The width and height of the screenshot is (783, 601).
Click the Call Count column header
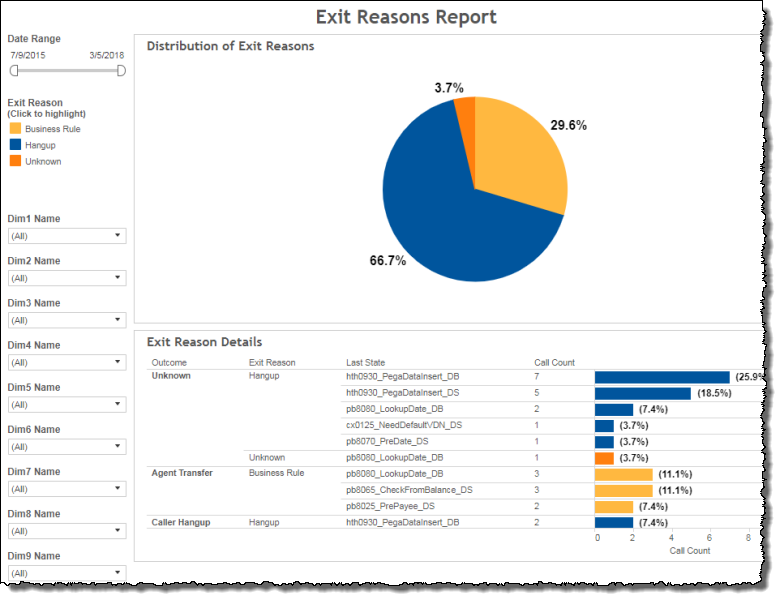(554, 362)
